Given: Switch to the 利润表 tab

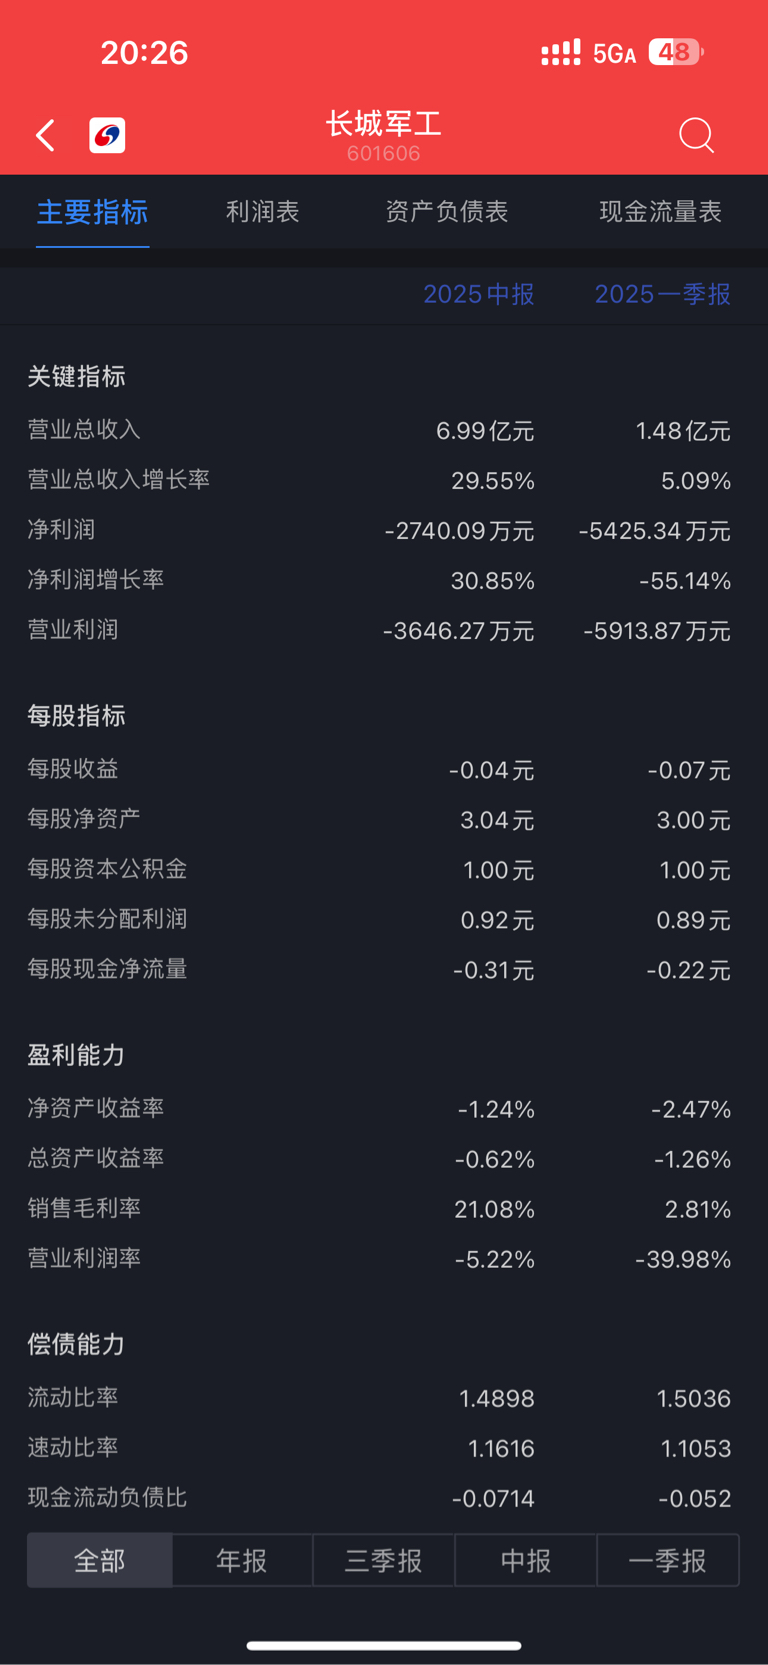Looking at the screenshot, I should tap(262, 212).
